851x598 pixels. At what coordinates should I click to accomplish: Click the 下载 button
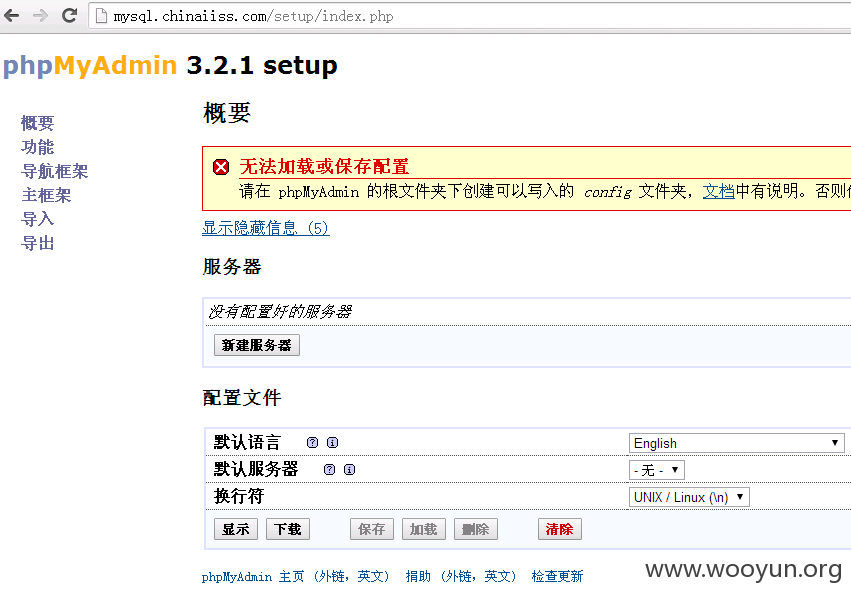tap(288, 529)
